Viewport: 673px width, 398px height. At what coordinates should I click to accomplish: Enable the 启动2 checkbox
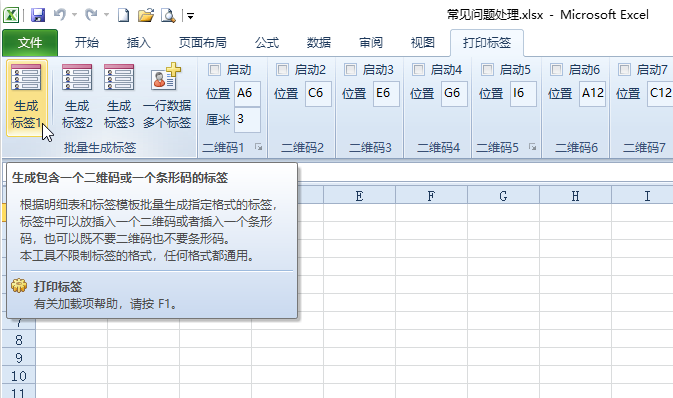coord(282,70)
